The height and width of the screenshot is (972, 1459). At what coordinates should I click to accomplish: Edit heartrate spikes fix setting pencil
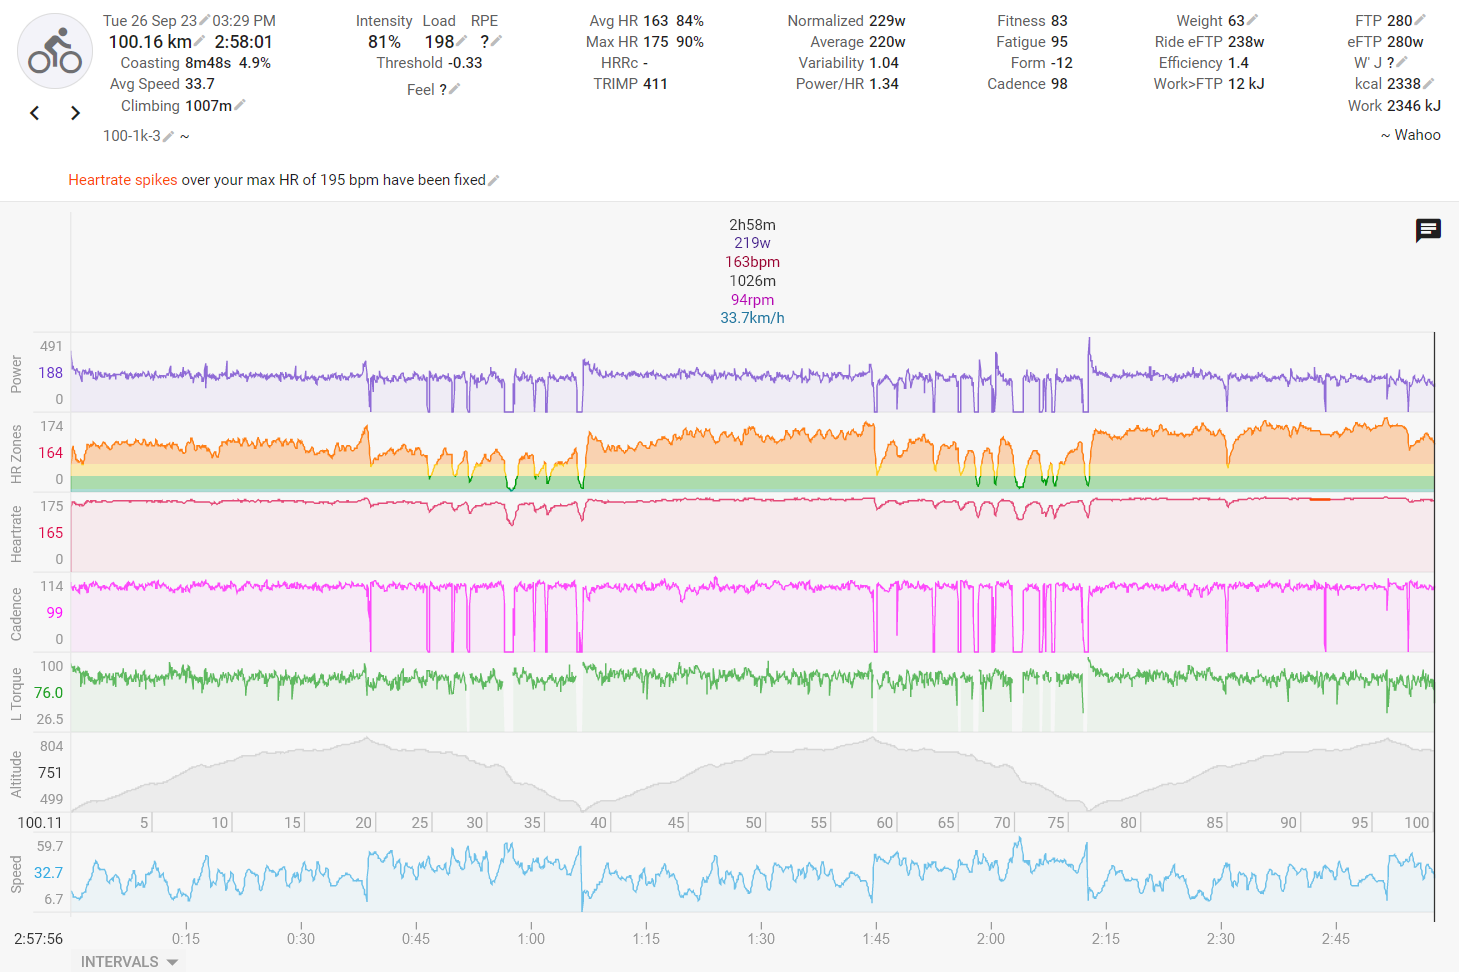pos(494,180)
